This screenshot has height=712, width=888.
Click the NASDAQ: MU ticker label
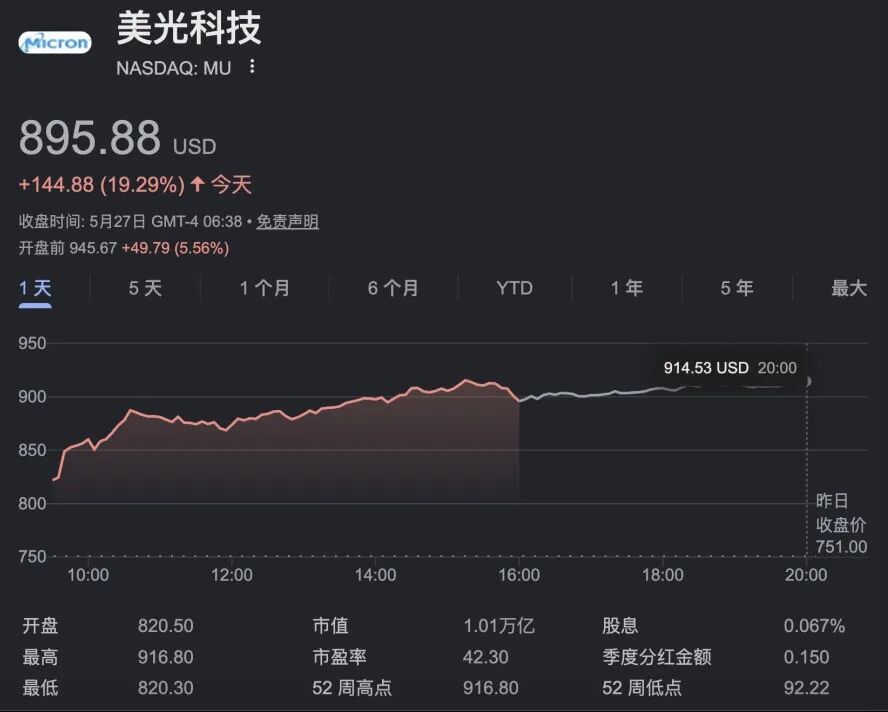pos(174,68)
